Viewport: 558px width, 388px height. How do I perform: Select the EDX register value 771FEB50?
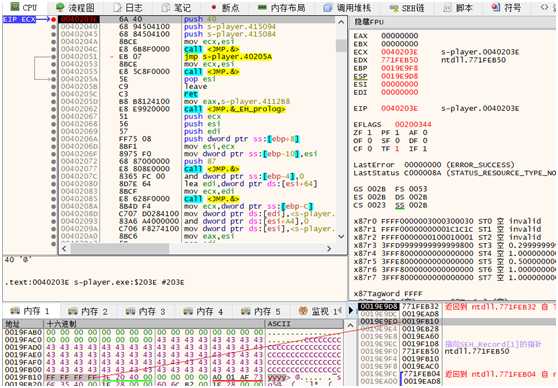(399, 60)
